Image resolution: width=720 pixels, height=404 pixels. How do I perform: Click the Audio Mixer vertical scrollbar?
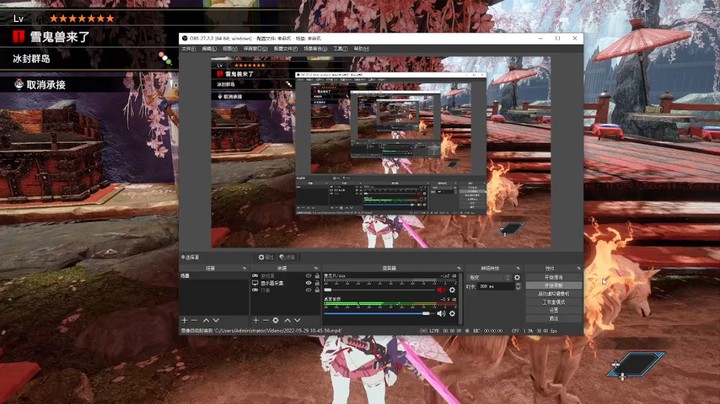460,298
